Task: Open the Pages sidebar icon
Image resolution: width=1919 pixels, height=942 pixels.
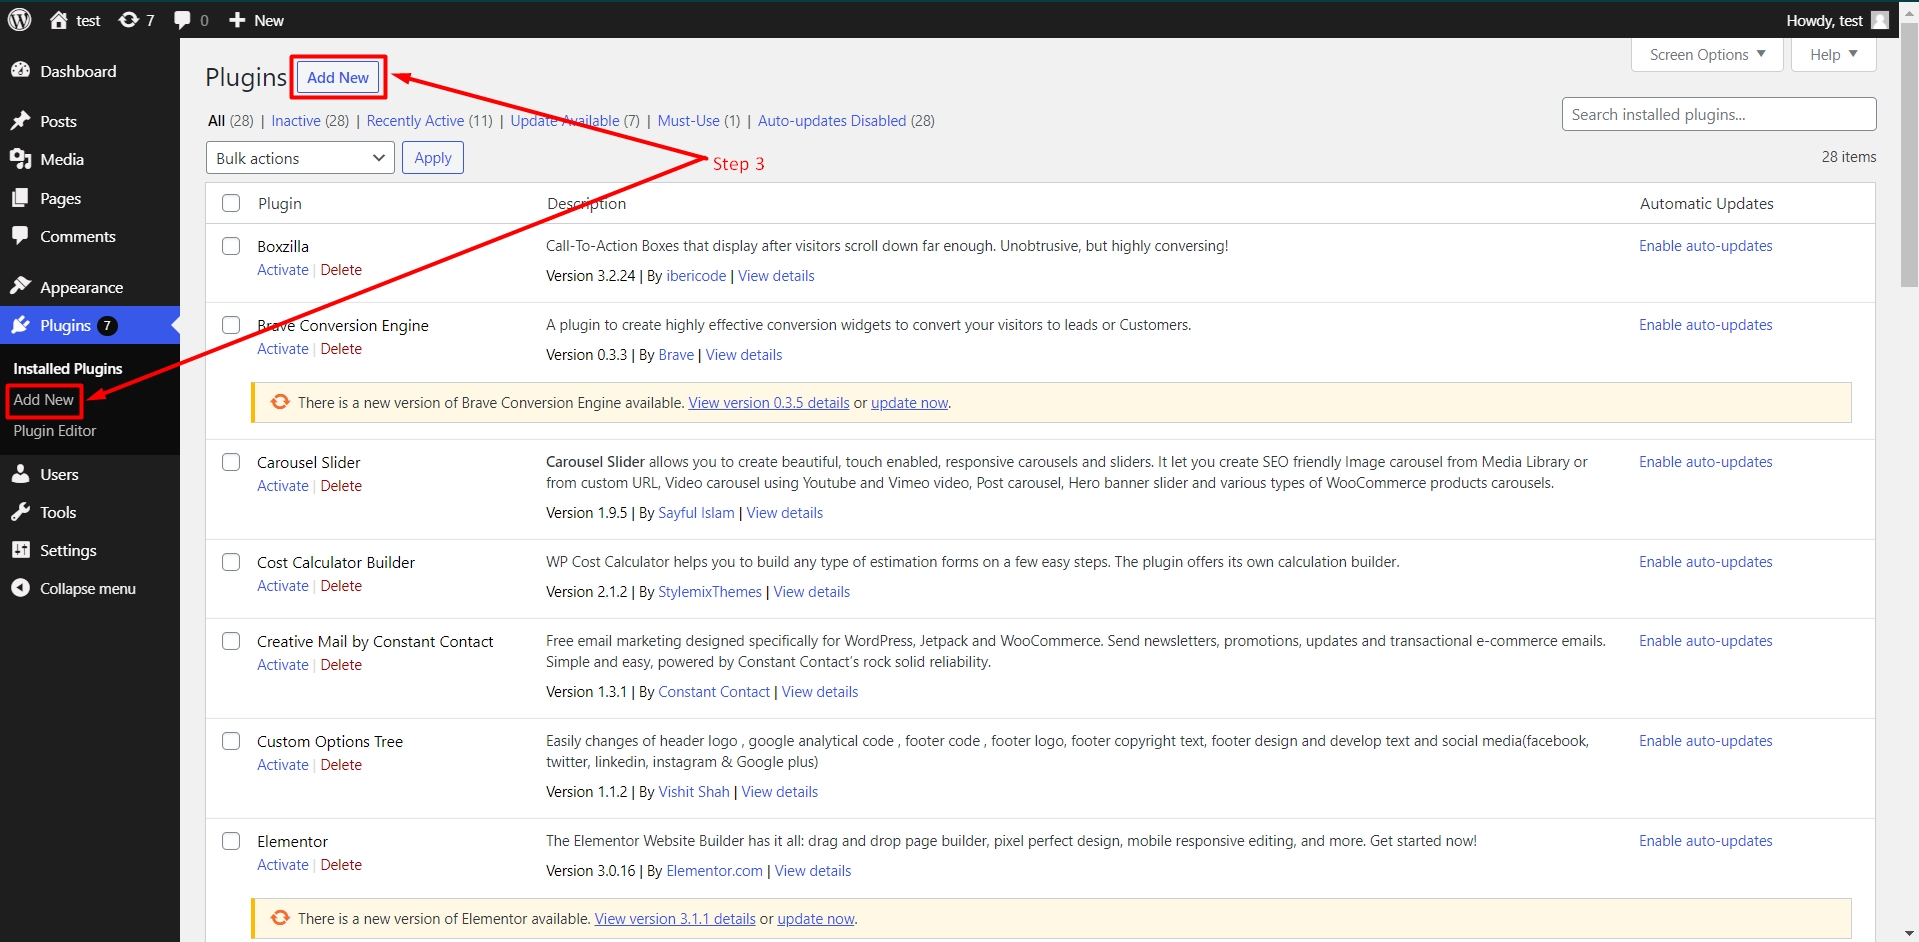Action: click(20, 198)
